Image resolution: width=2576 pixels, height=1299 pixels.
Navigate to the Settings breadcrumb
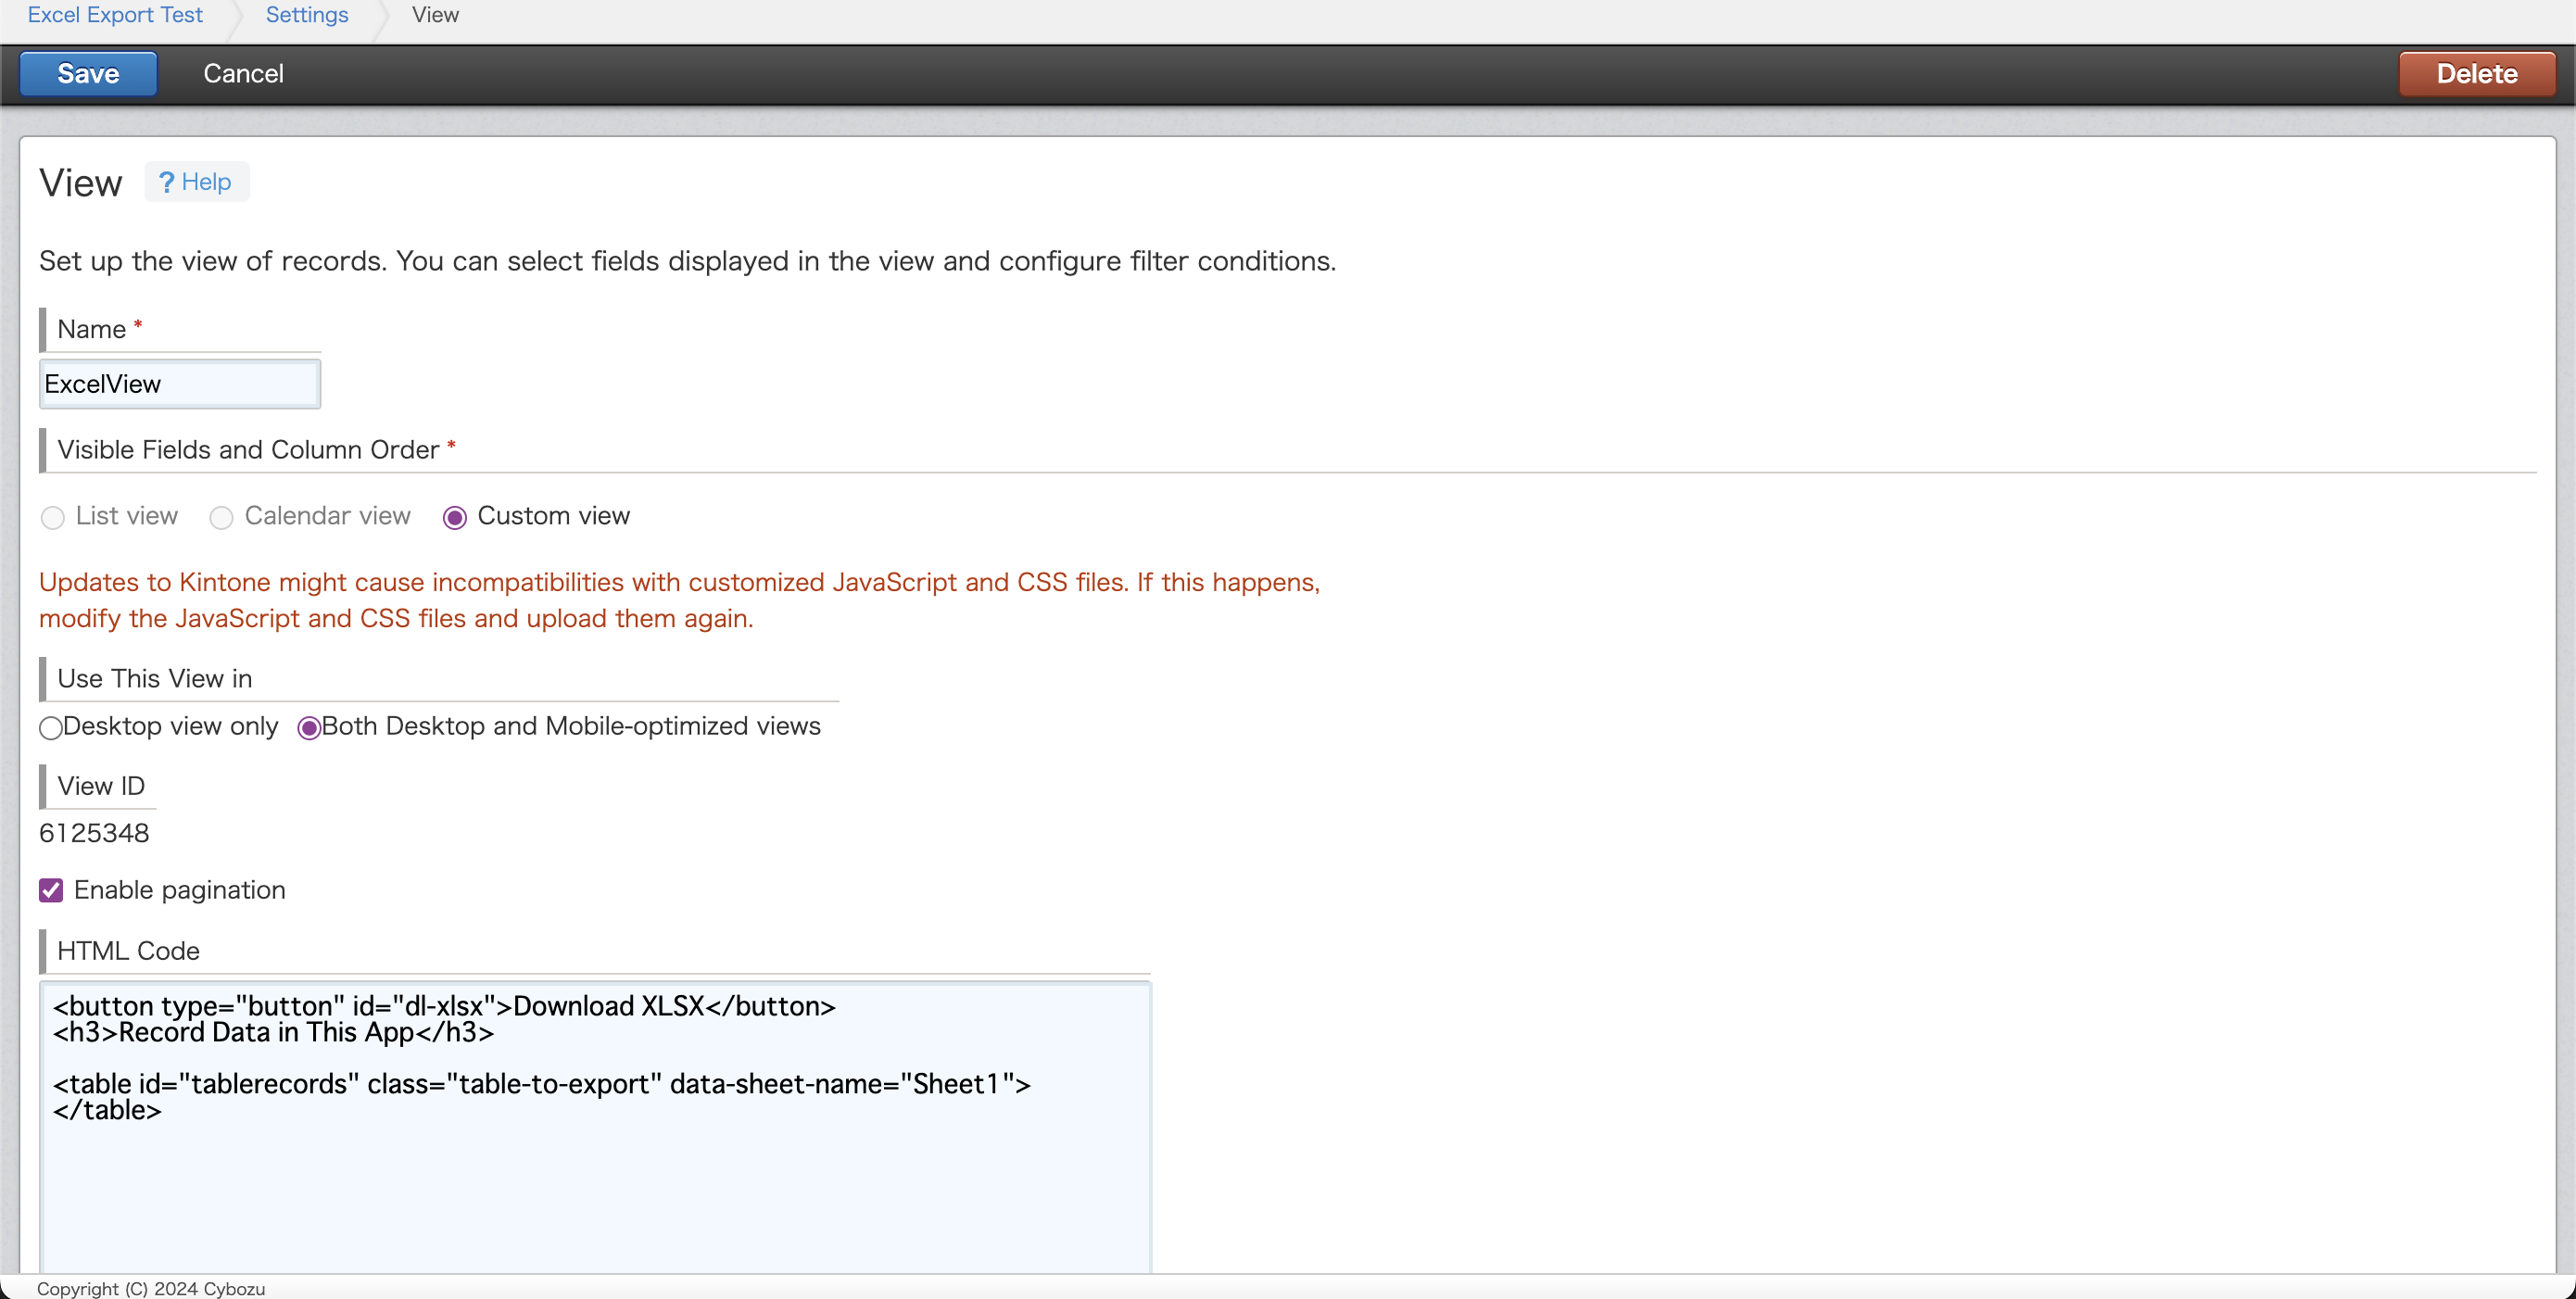(307, 15)
